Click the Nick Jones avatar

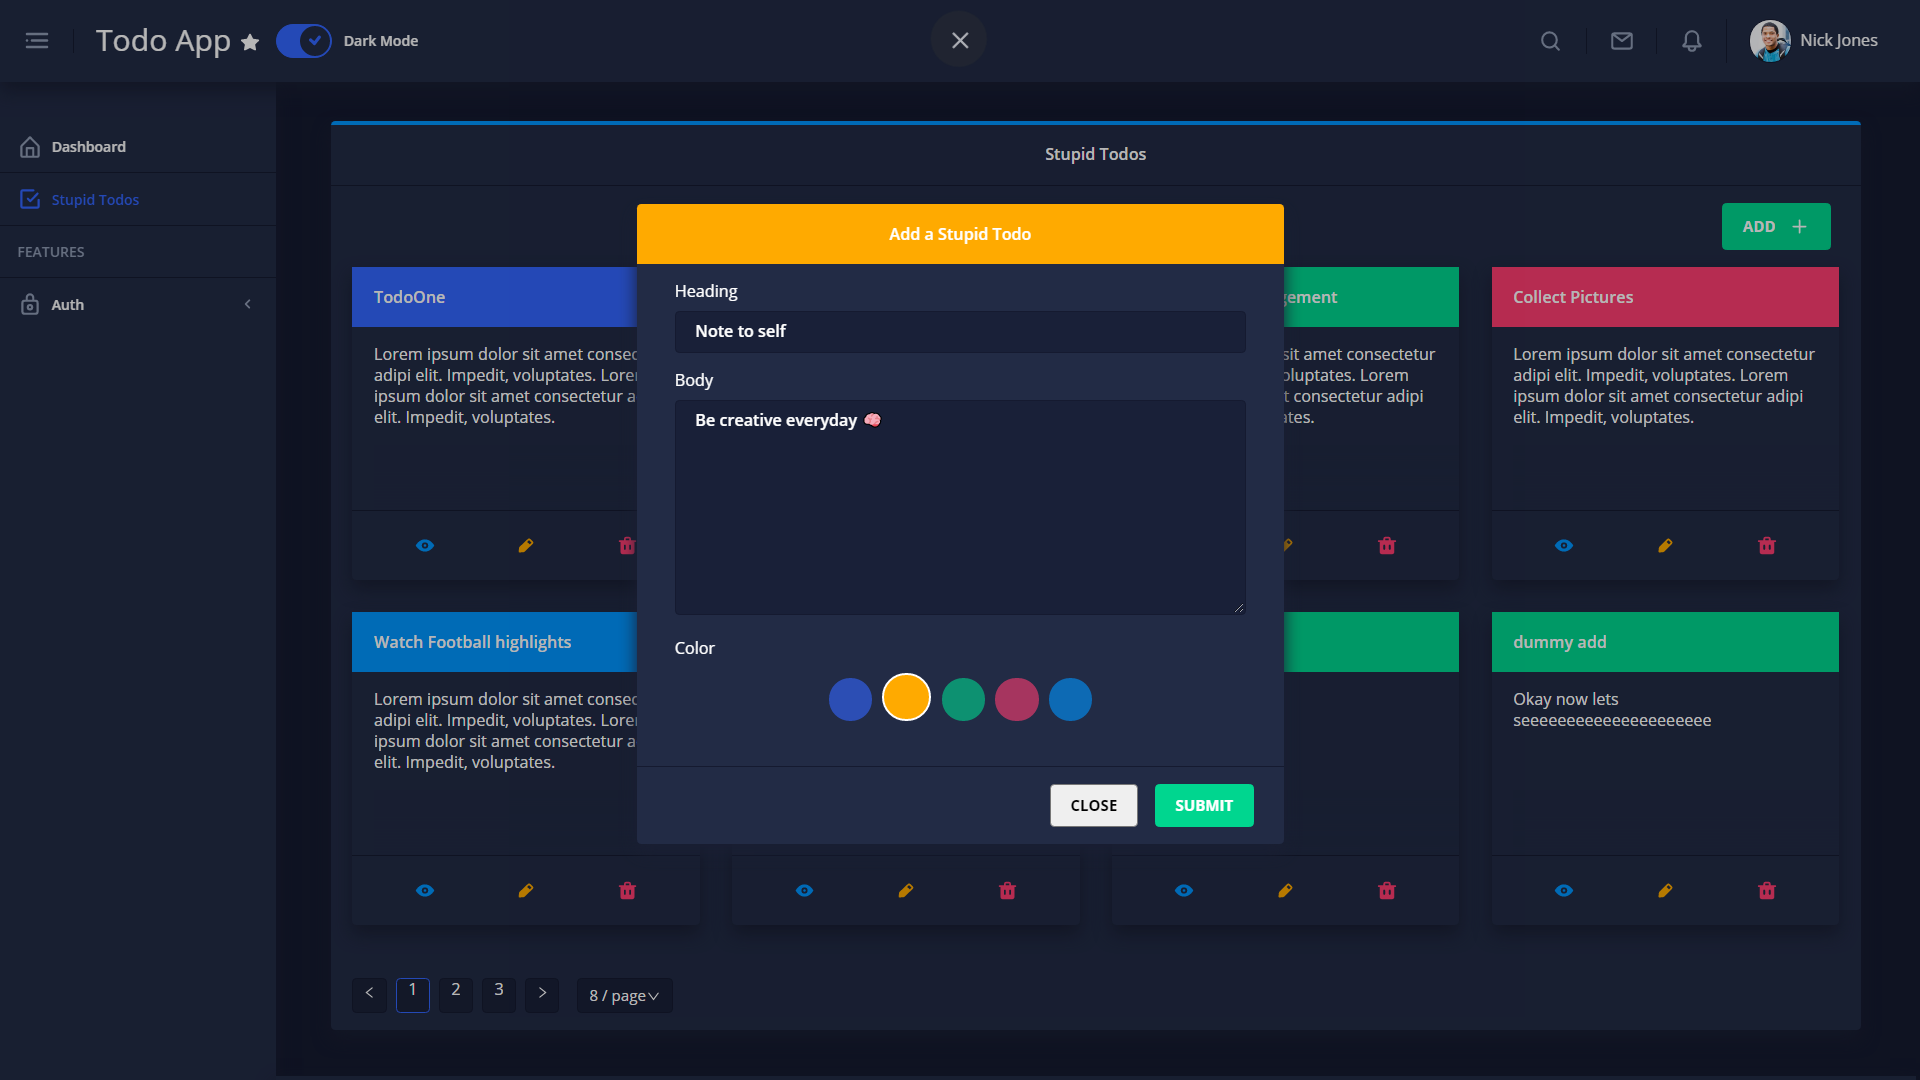click(1770, 41)
